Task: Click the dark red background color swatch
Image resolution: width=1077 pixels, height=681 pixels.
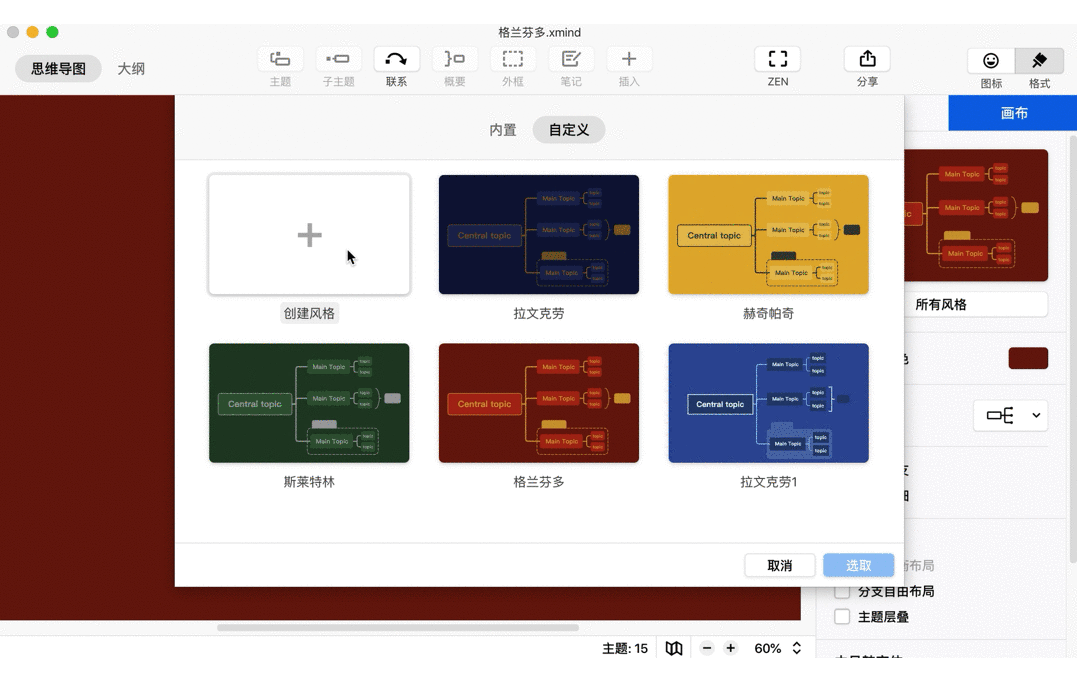Action: pyautogui.click(x=1028, y=357)
